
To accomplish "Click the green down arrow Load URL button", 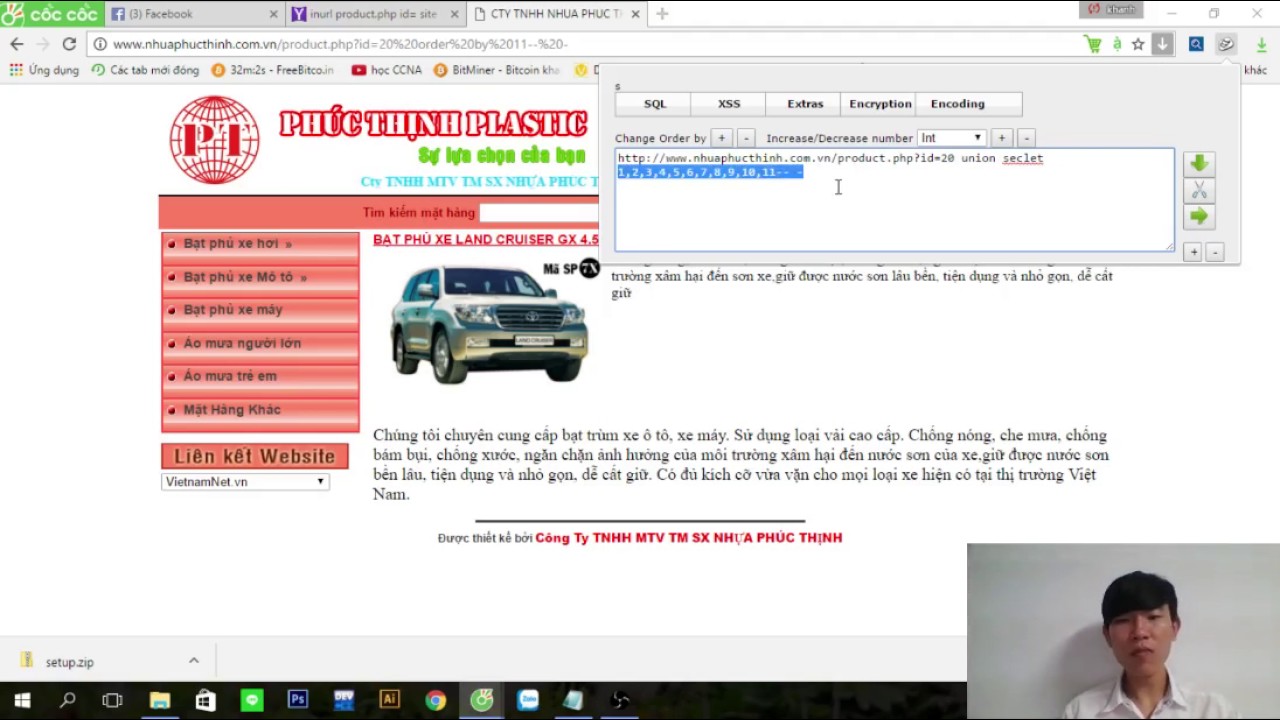I will coord(1199,163).
